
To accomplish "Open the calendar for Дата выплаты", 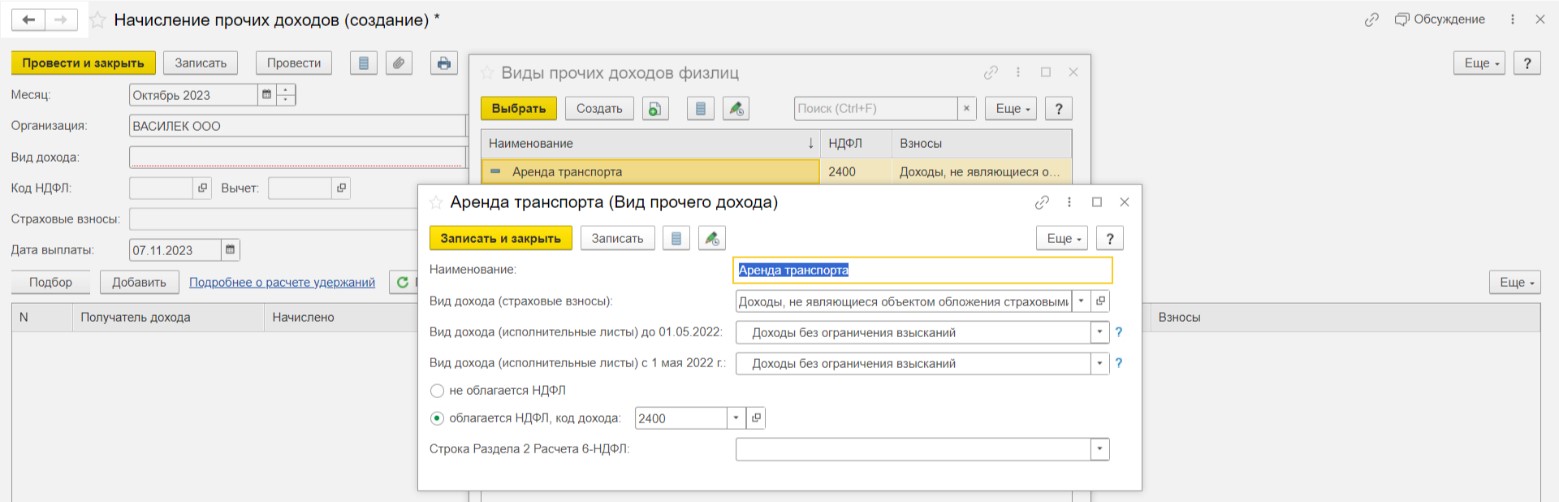I will tap(230, 250).
